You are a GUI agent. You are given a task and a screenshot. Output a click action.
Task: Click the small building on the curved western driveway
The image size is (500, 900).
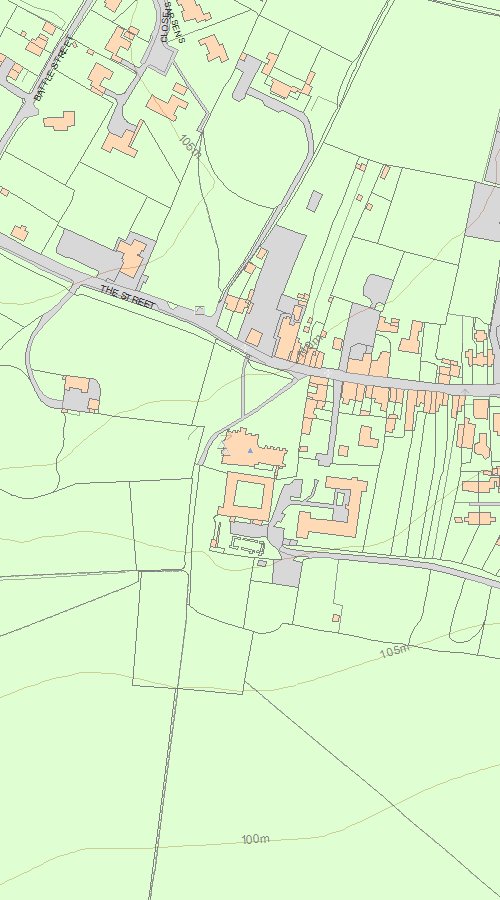tap(77, 384)
